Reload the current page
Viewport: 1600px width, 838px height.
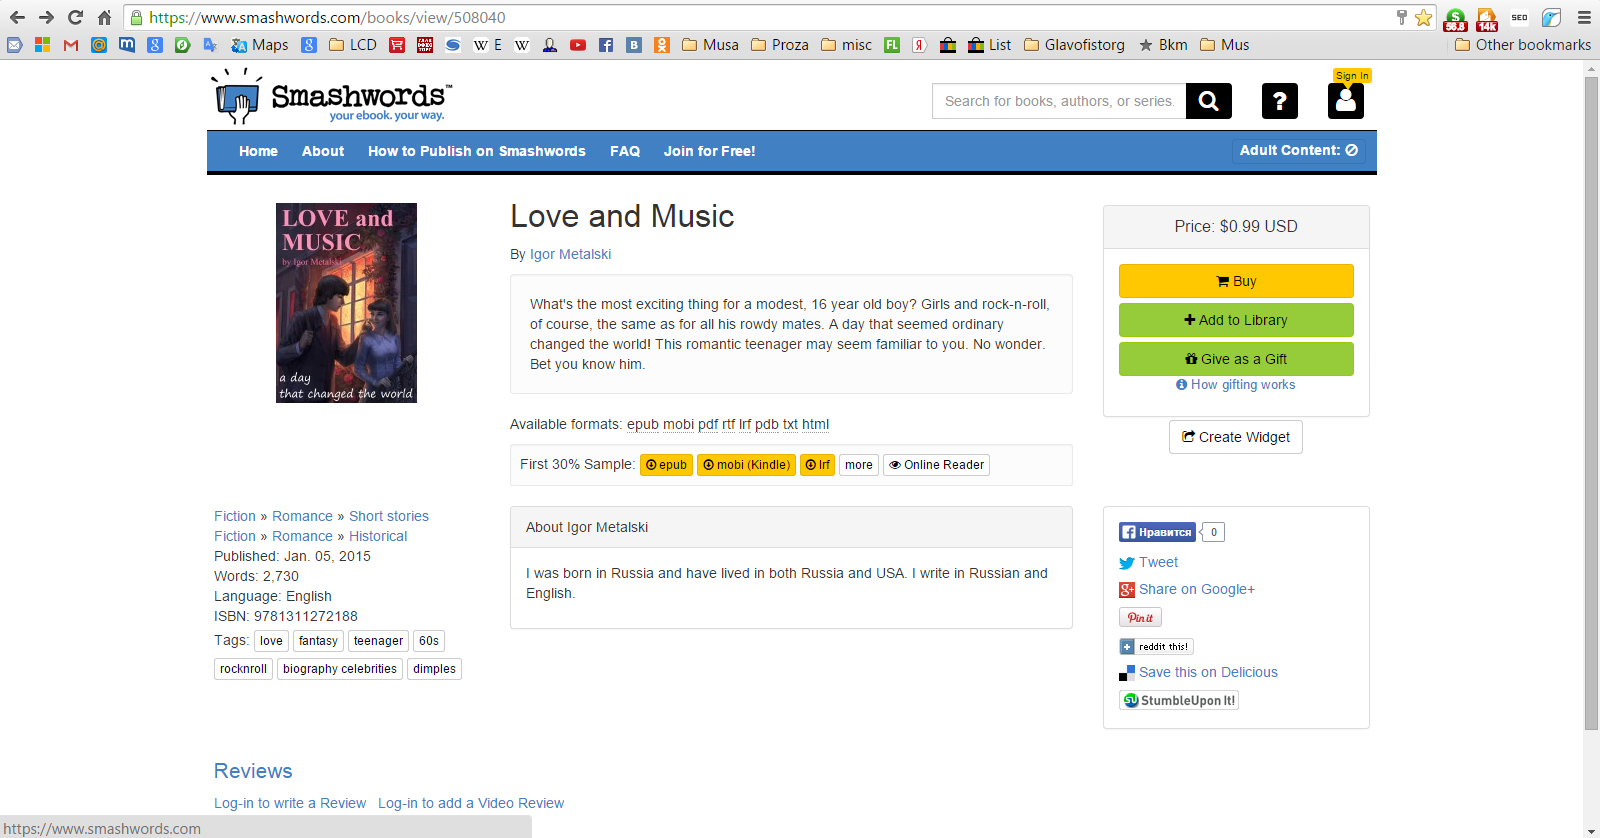point(75,17)
